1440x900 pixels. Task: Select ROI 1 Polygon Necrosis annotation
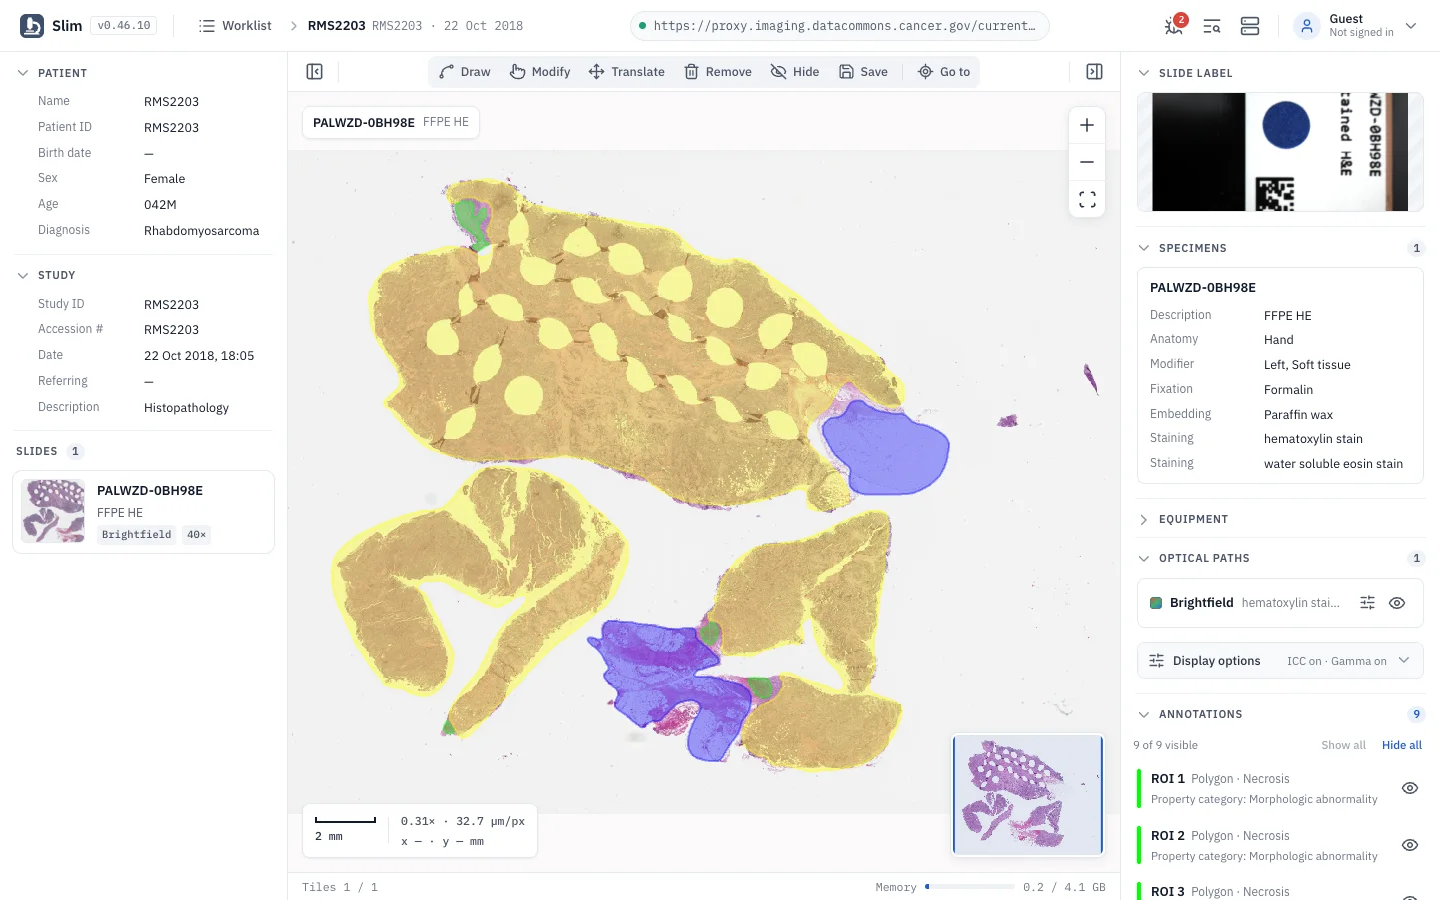[x=1265, y=788]
